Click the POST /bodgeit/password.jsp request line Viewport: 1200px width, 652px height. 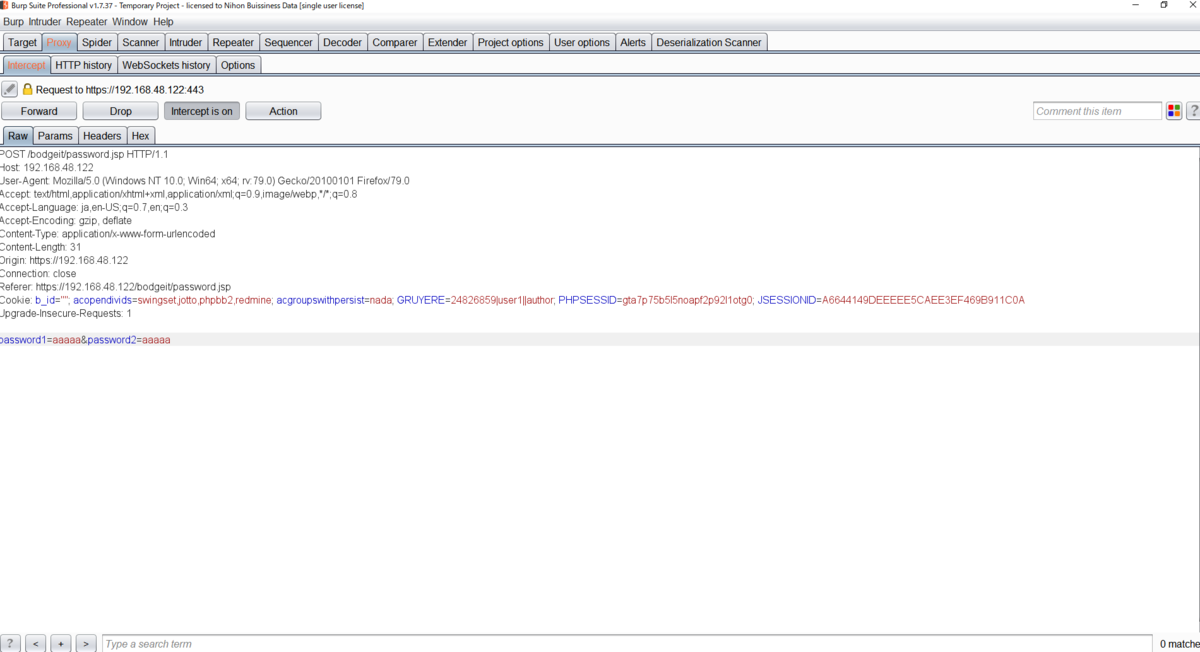pos(84,155)
